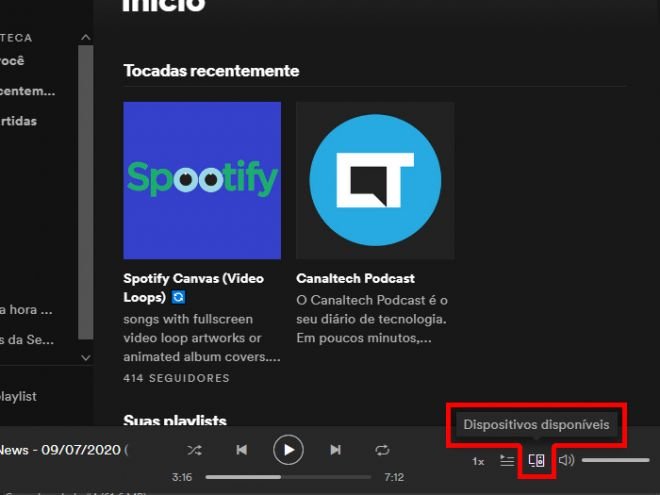660x495 pixels.
Task: Skip to the next track
Action: click(335, 450)
